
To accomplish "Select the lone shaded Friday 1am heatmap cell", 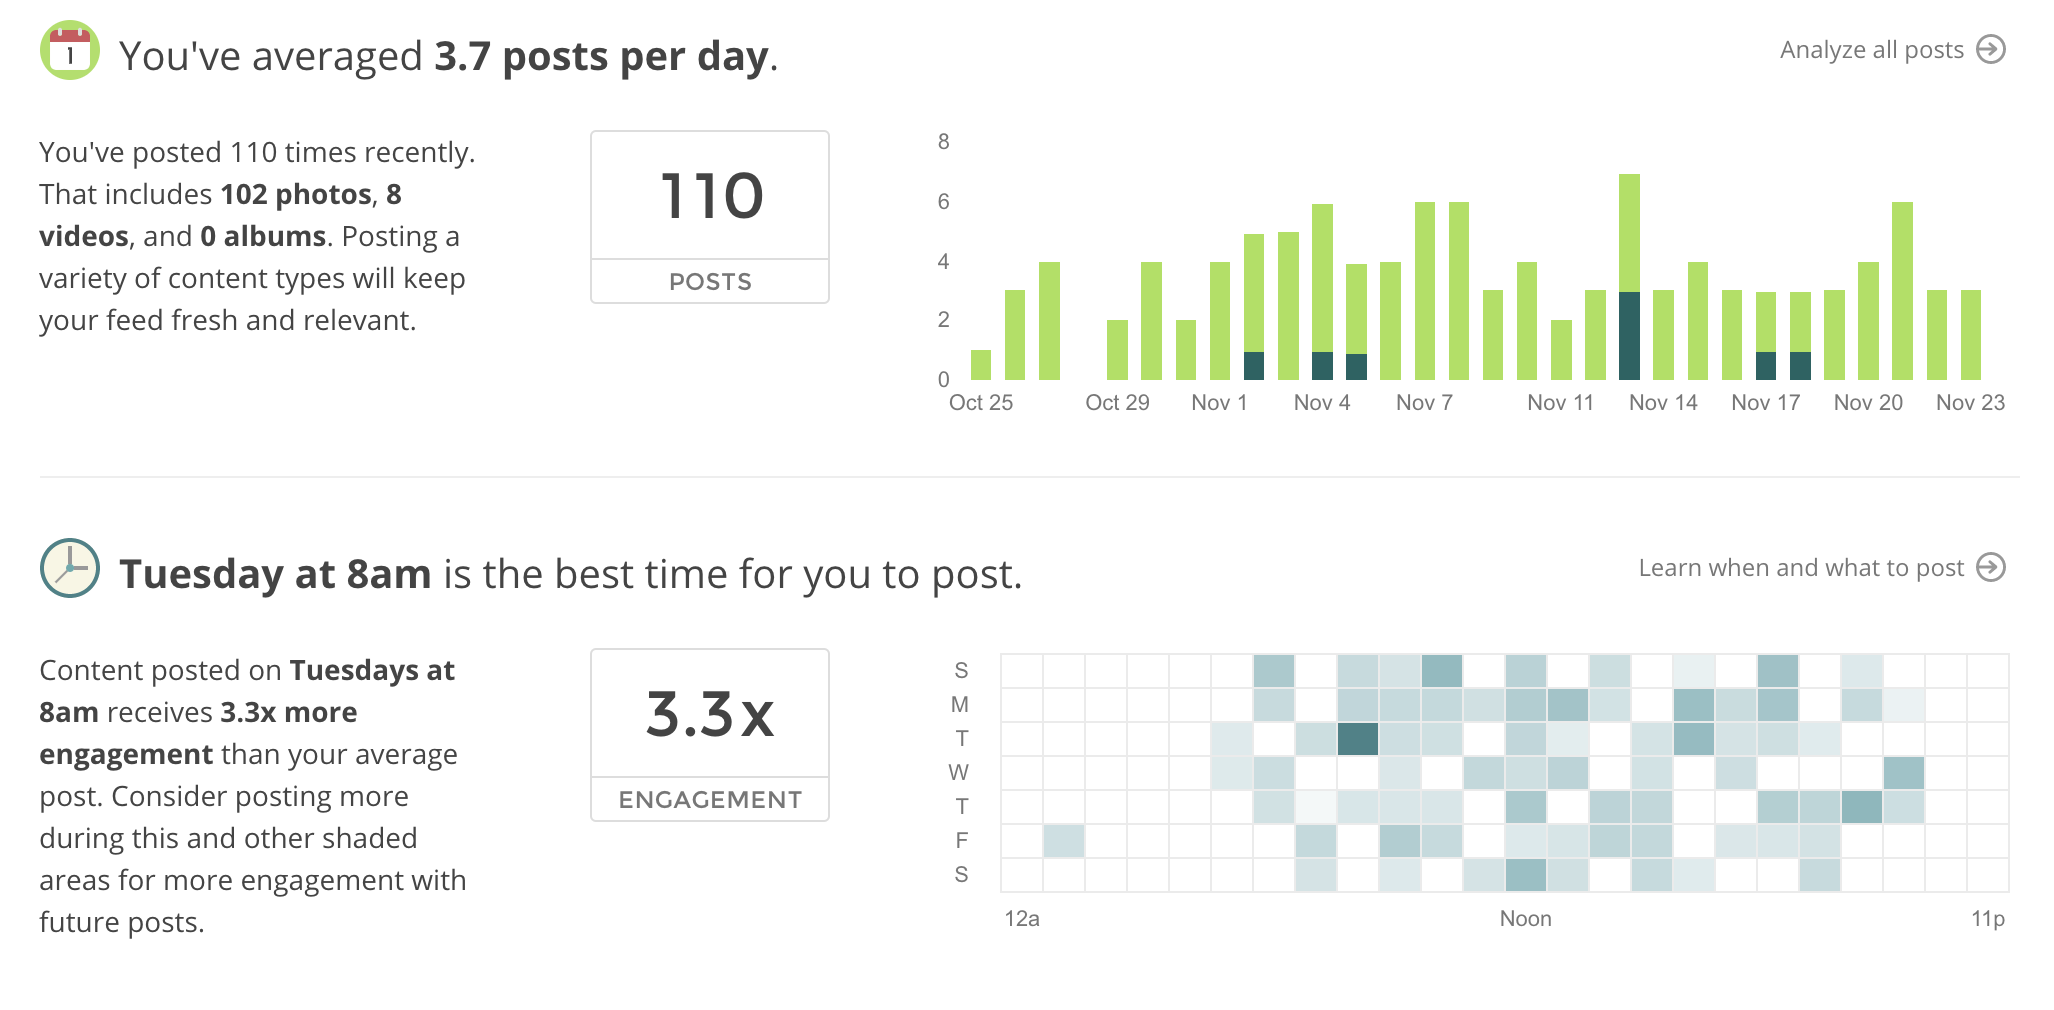I will [x=1063, y=841].
